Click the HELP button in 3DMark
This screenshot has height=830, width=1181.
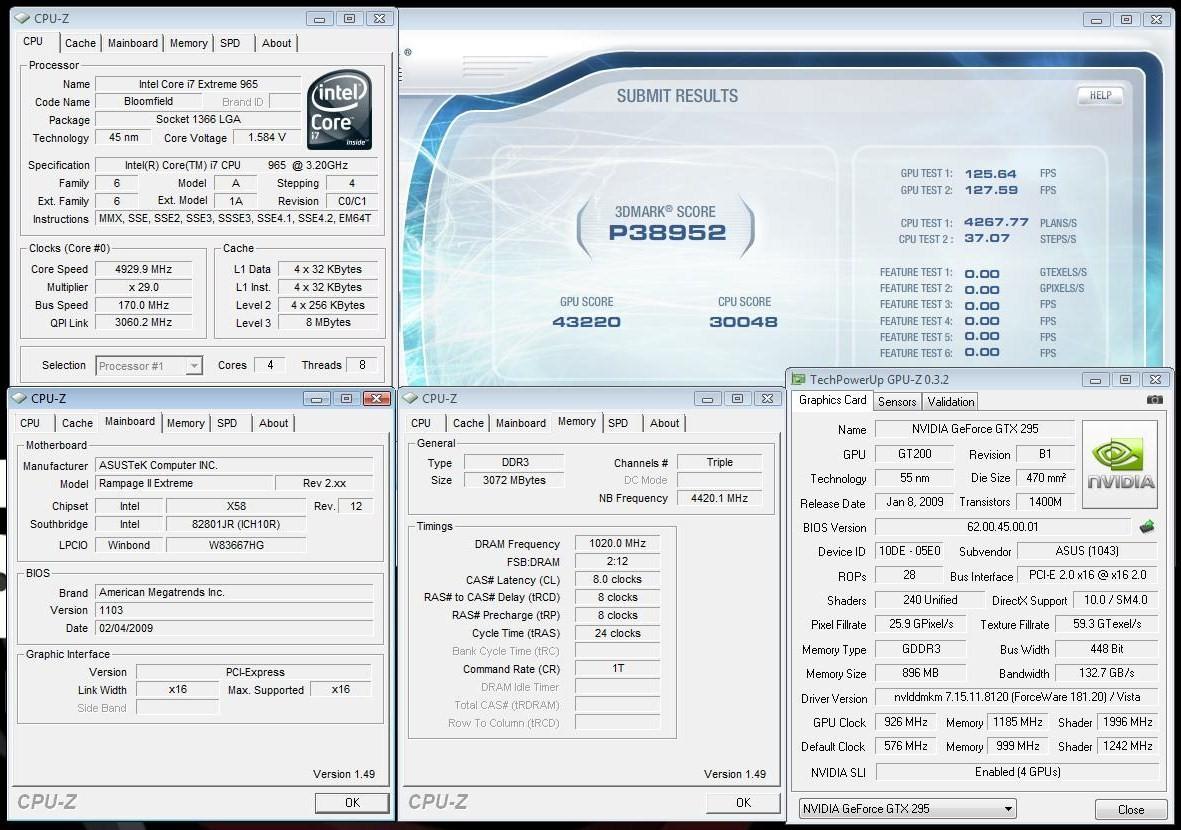click(1100, 95)
